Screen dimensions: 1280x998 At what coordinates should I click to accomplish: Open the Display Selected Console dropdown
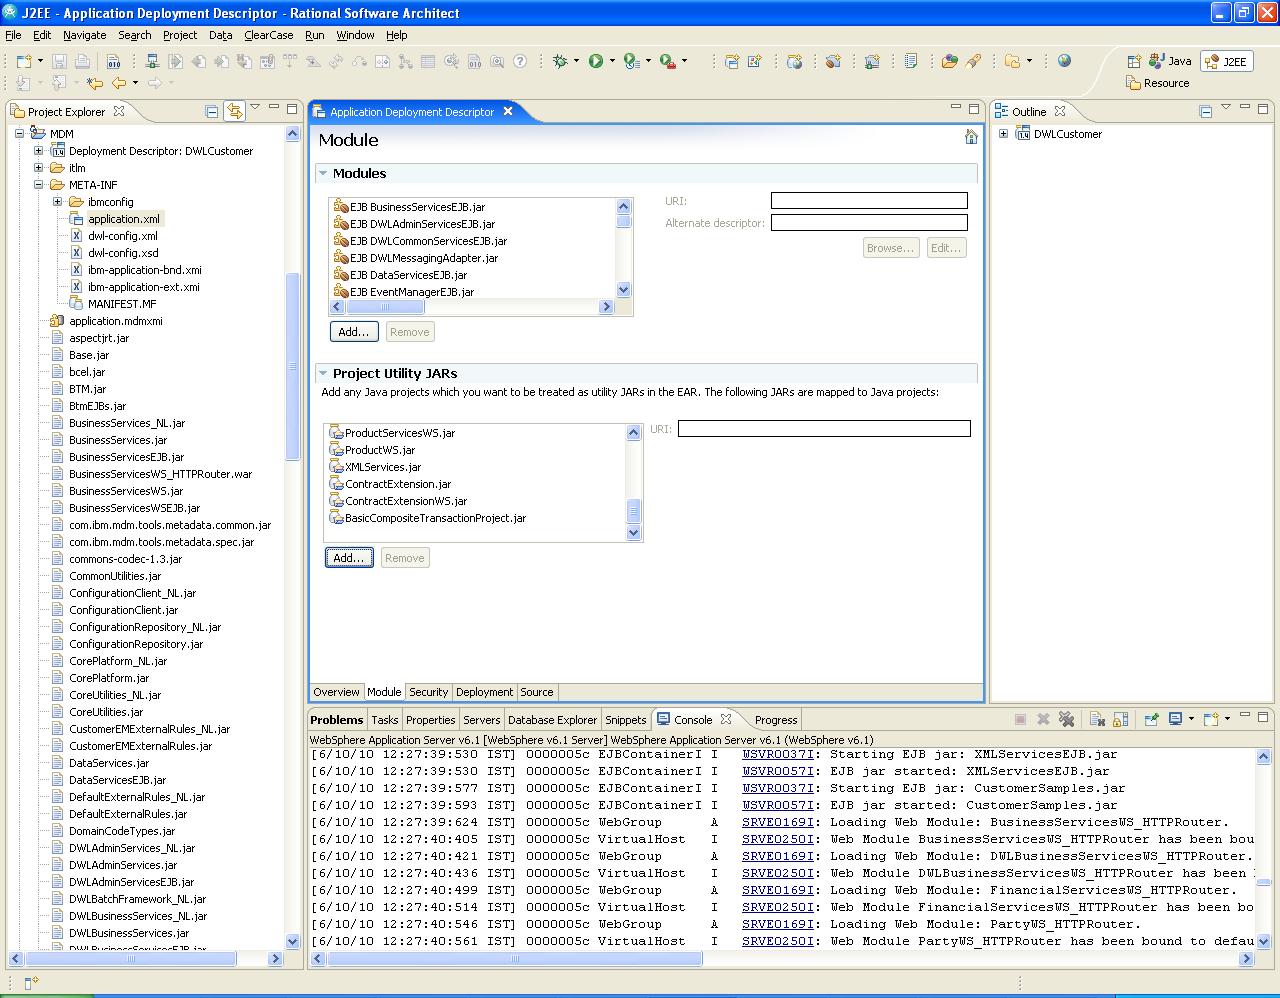(1190, 719)
